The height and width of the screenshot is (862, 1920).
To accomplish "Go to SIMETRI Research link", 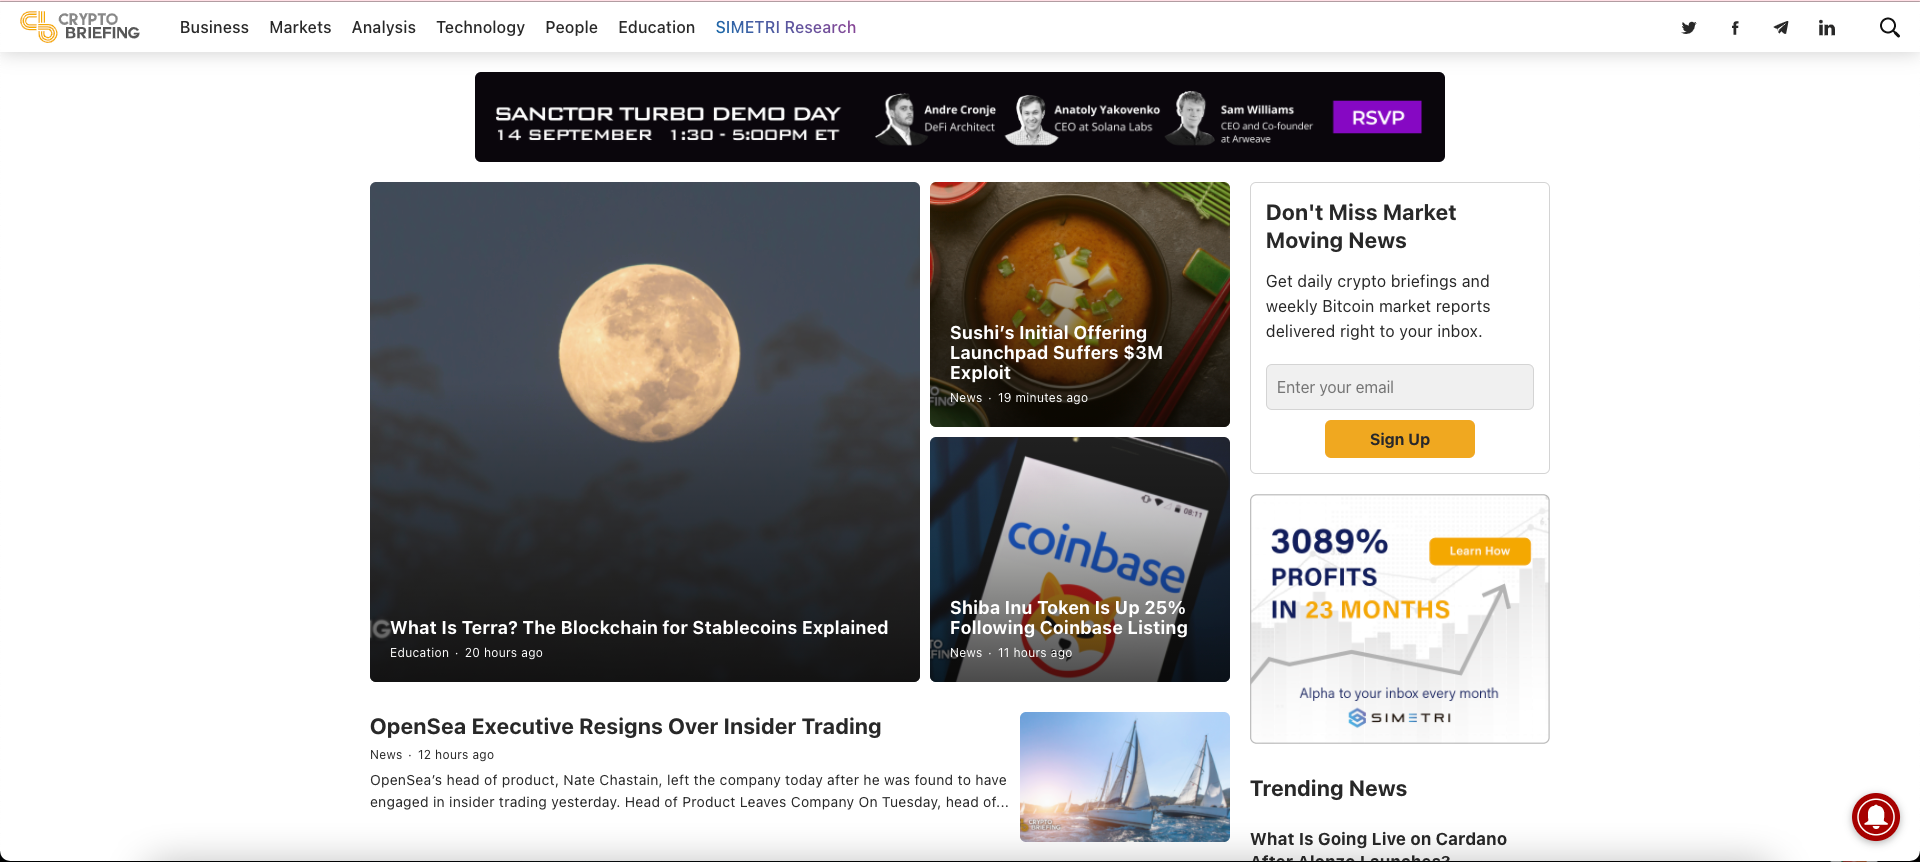I will (x=786, y=27).
